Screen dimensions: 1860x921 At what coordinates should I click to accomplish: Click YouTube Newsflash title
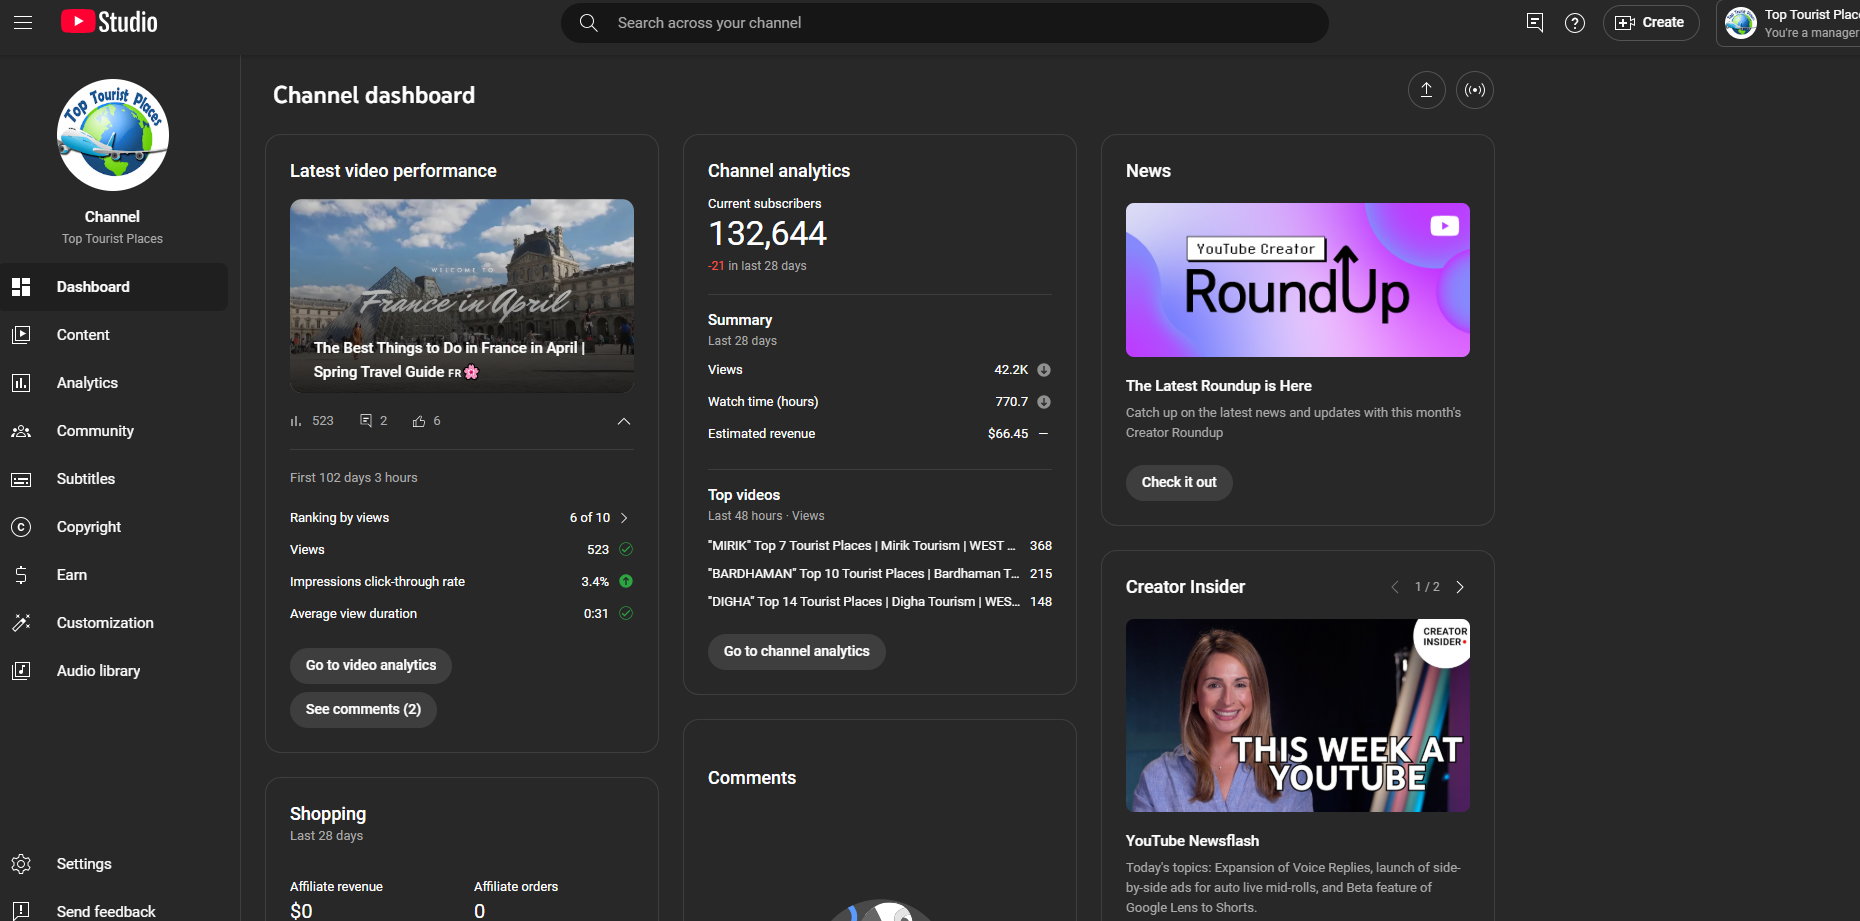1192,841
